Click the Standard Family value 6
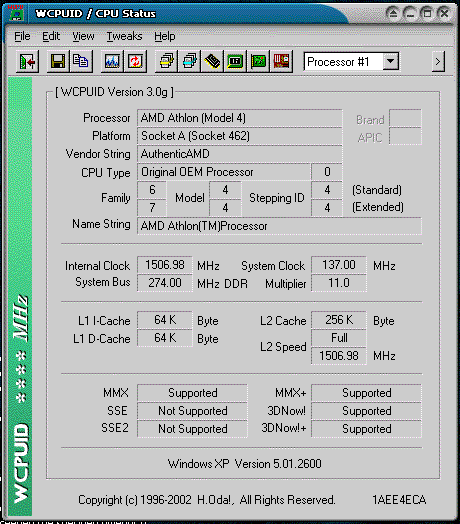 tap(152, 190)
